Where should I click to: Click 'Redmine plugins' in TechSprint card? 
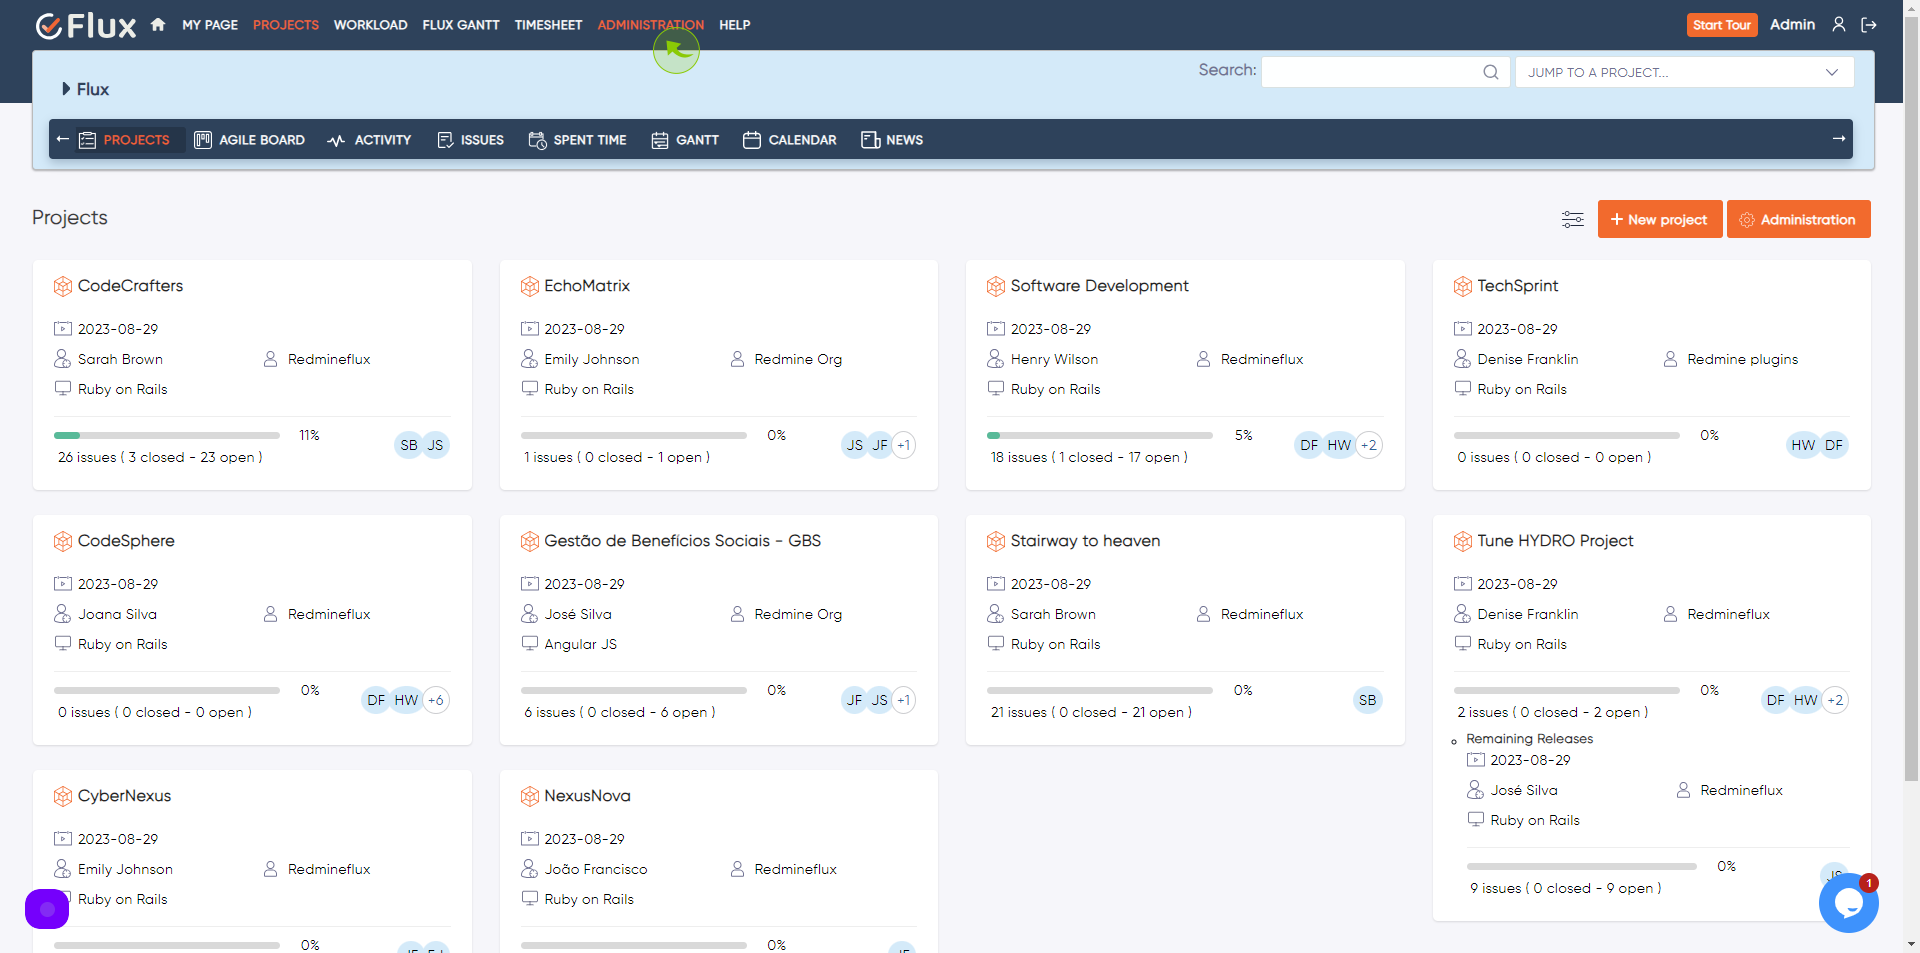[1742, 359]
